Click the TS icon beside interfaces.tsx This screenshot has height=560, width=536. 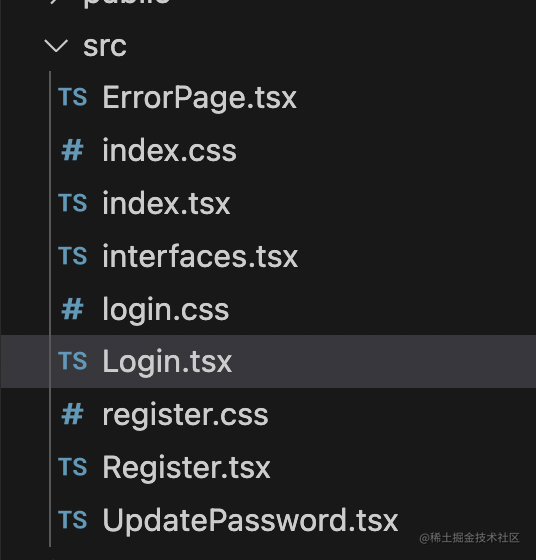pyautogui.click(x=73, y=256)
